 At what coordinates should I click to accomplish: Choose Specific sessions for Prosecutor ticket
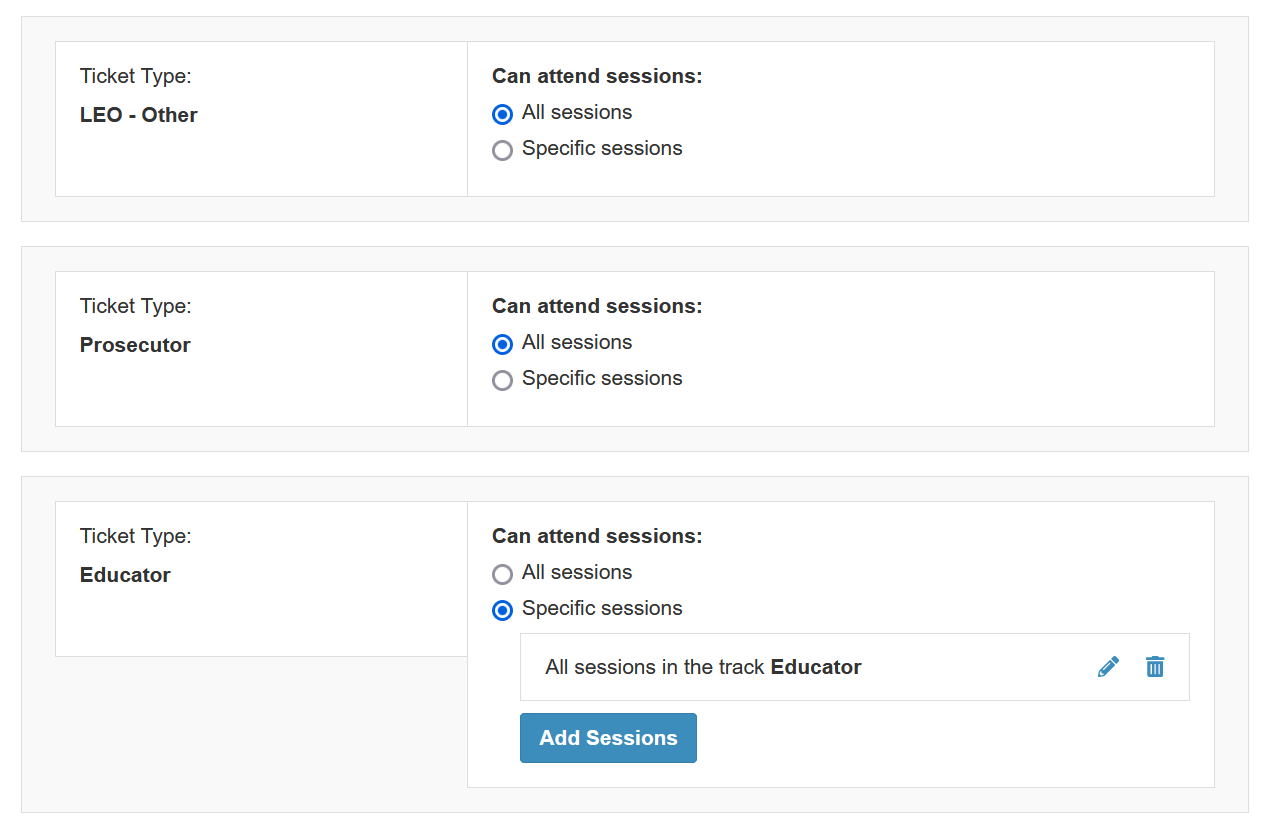503,380
